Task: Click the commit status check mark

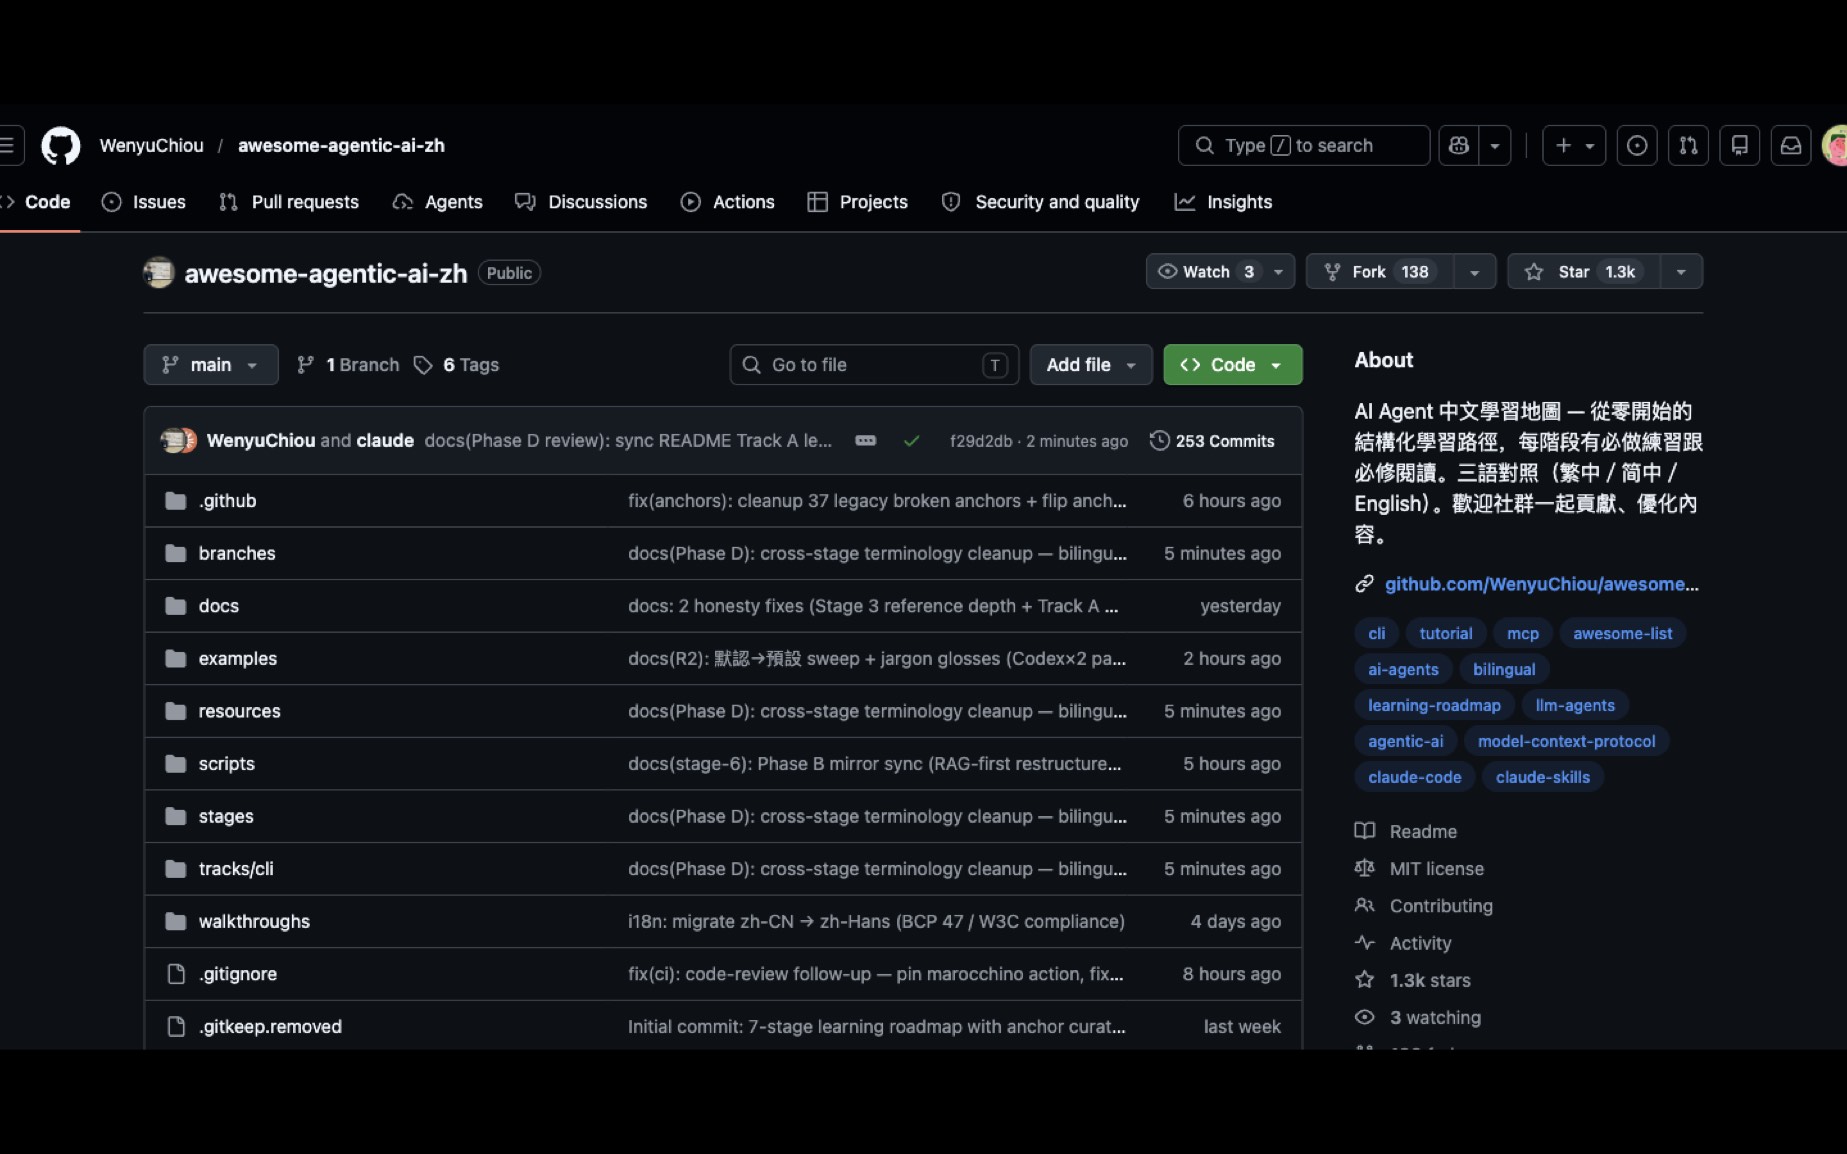Action: coord(911,441)
